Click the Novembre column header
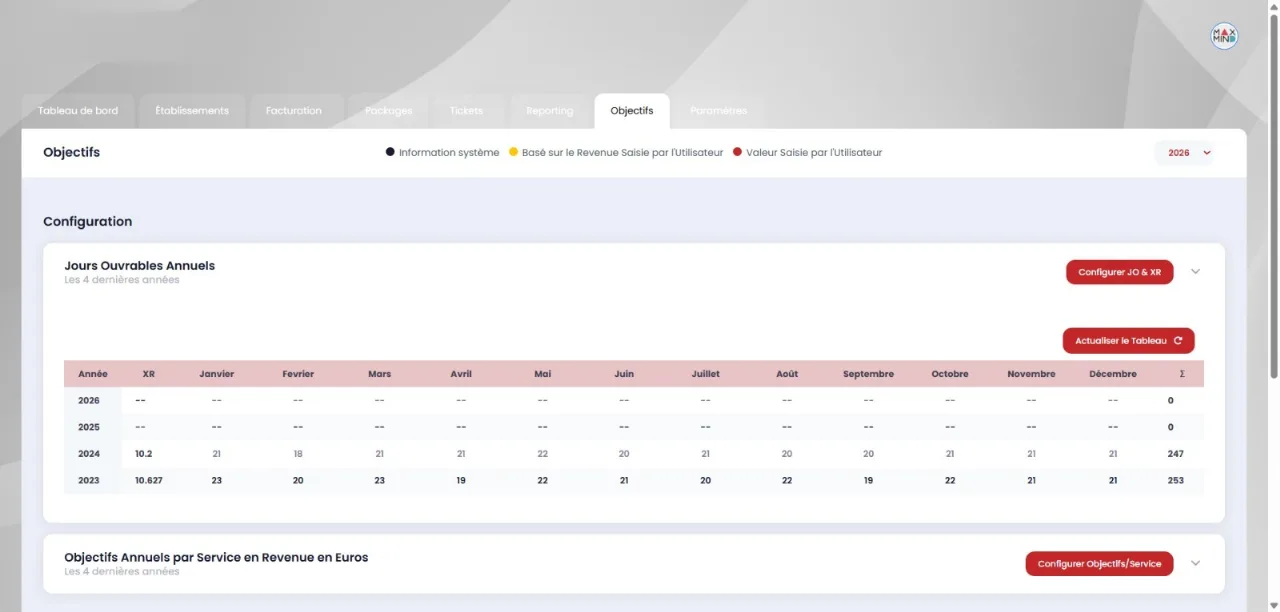 1031,374
